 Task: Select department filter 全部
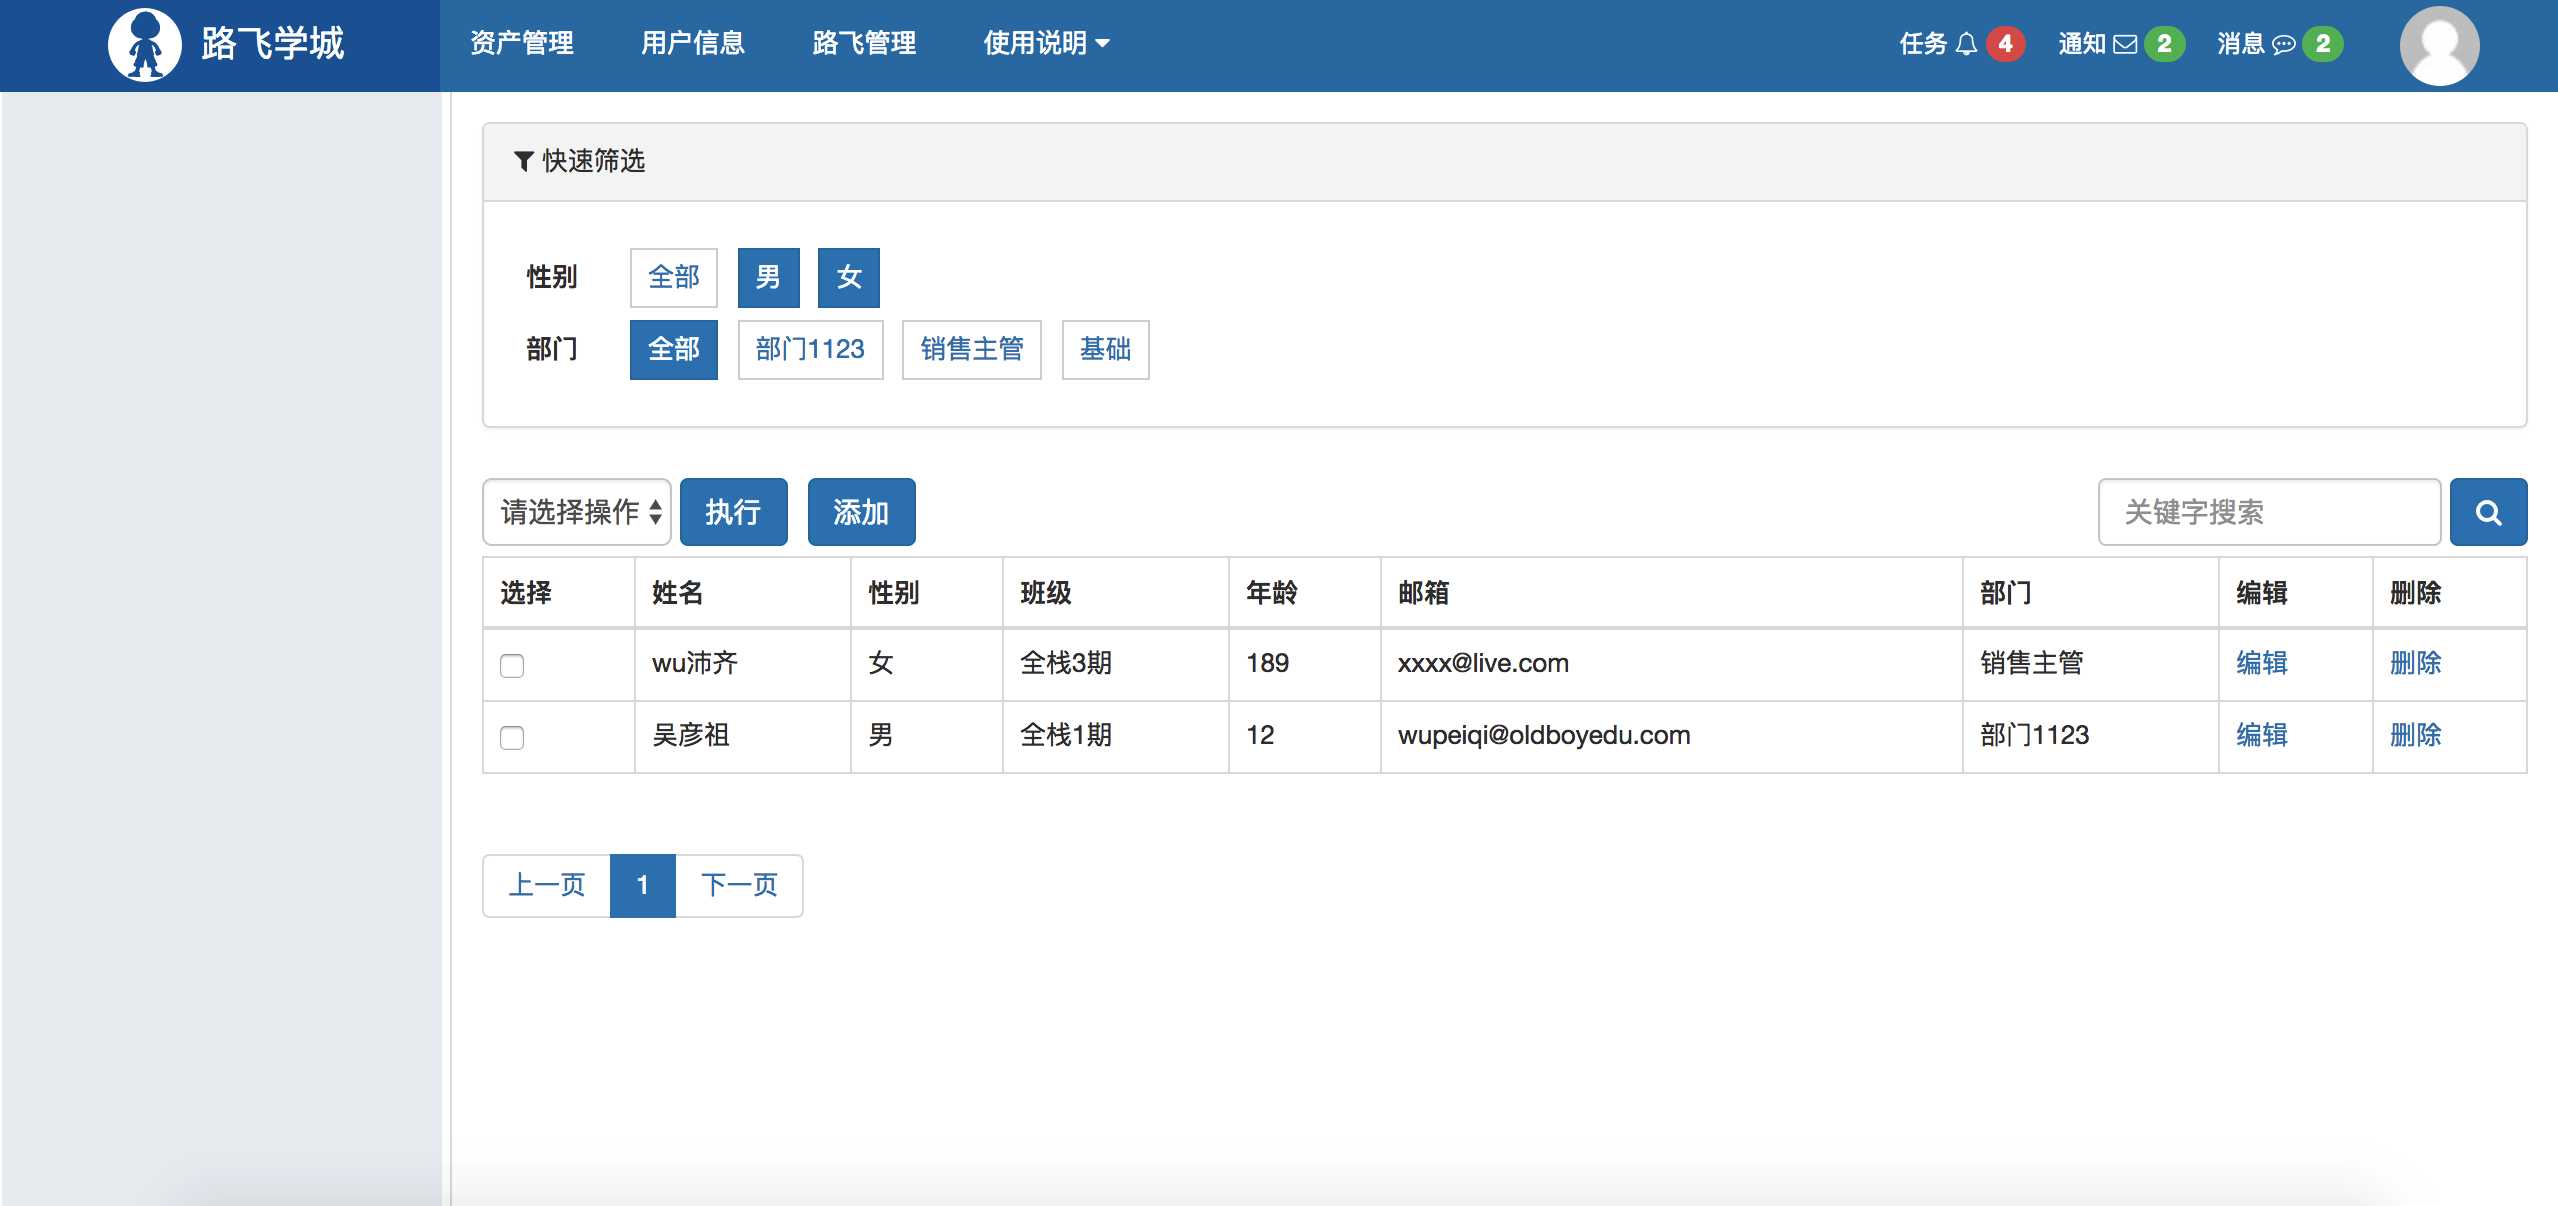pyautogui.click(x=673, y=349)
